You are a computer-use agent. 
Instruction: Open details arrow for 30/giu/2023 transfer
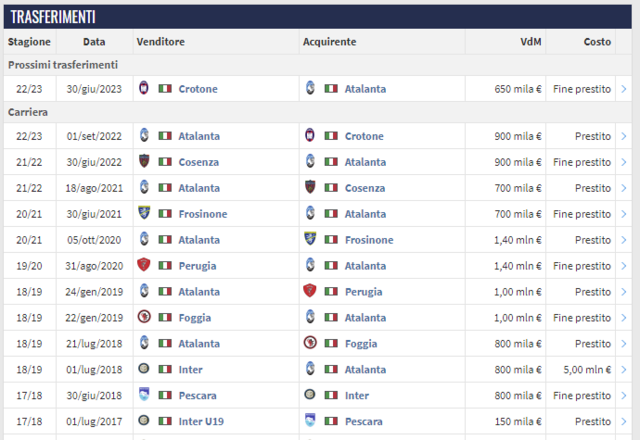point(624,89)
